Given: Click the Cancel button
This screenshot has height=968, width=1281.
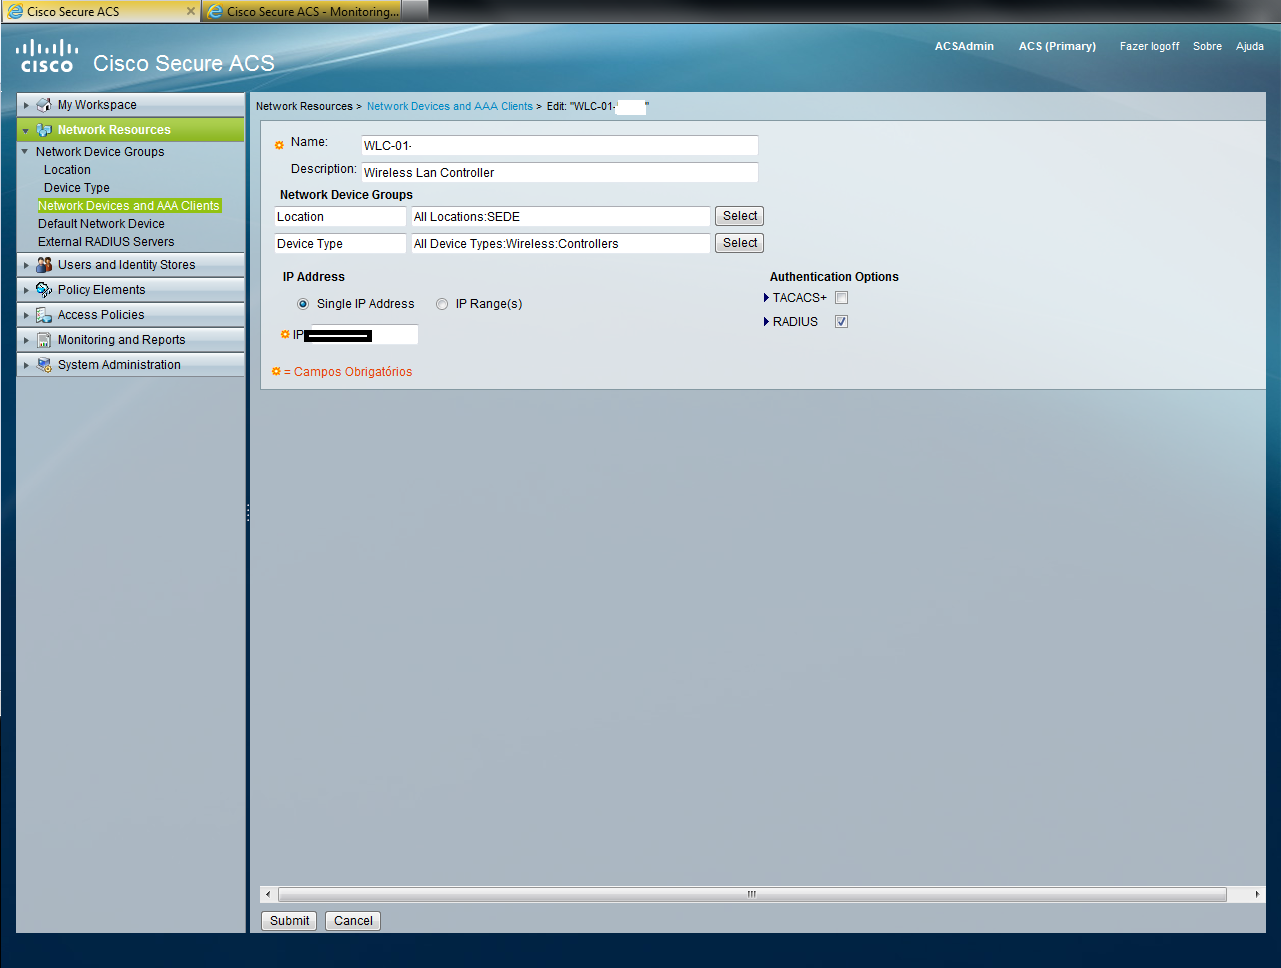Looking at the screenshot, I should click(353, 921).
